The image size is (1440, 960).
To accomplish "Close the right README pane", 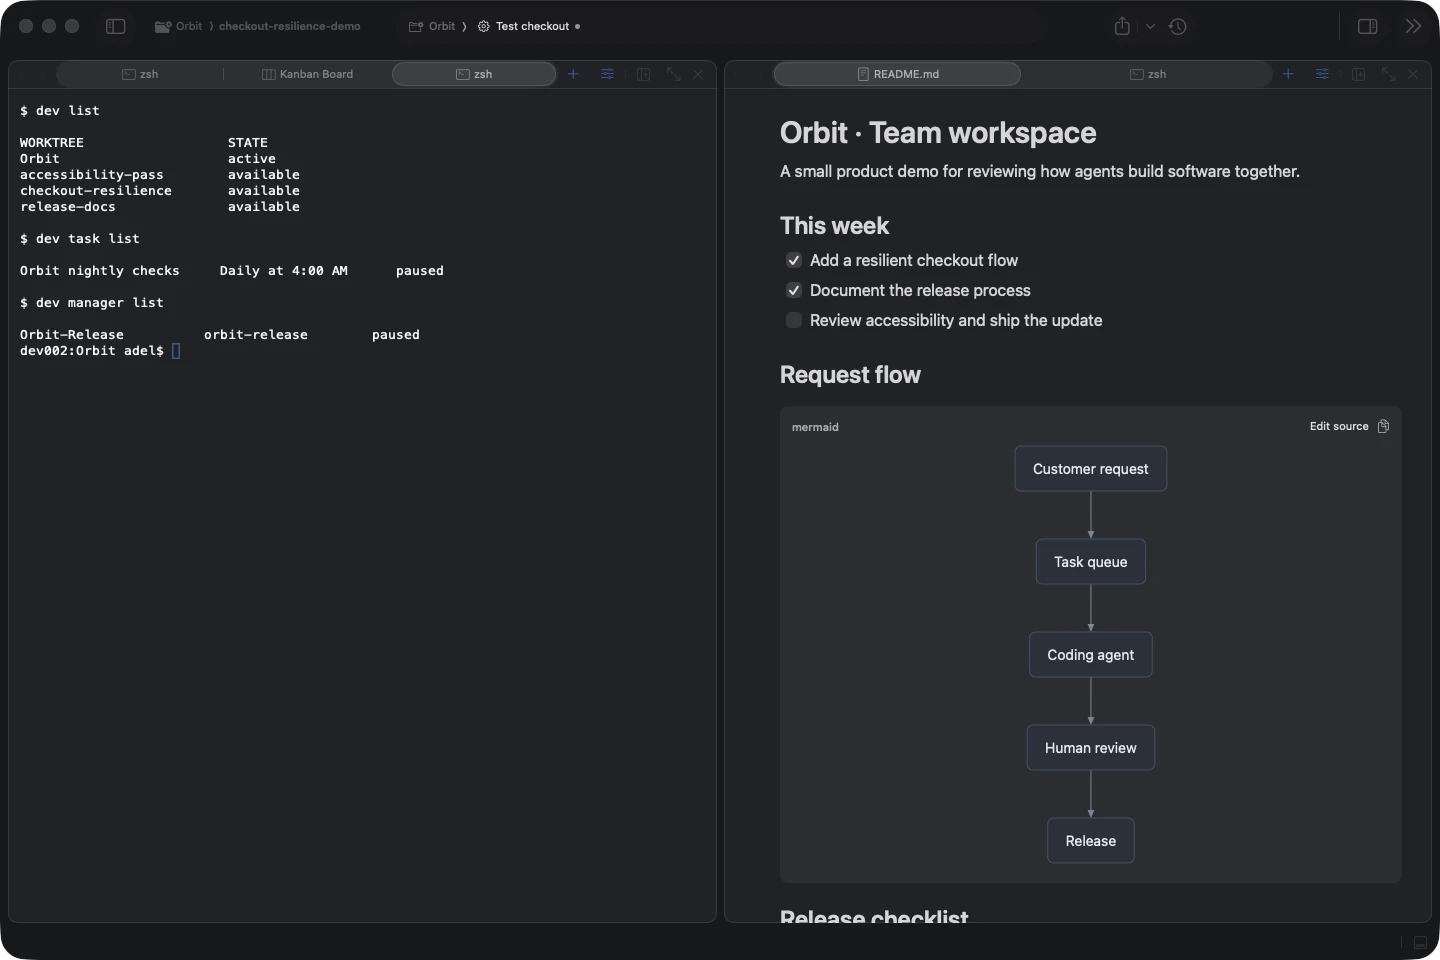I will pos(1413,74).
